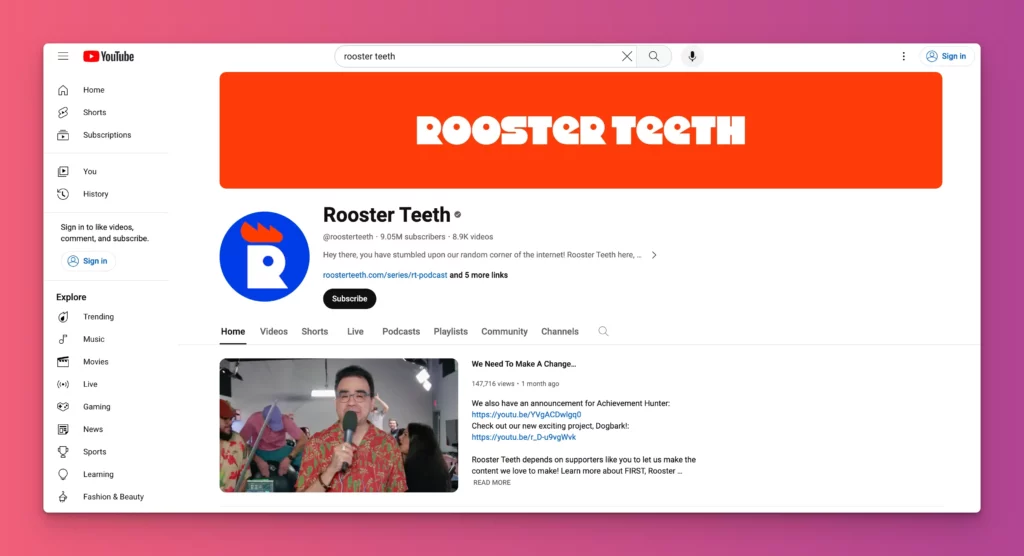Expand video description with READ MORE
Screen dimensions: 1024x556
pos(491,482)
